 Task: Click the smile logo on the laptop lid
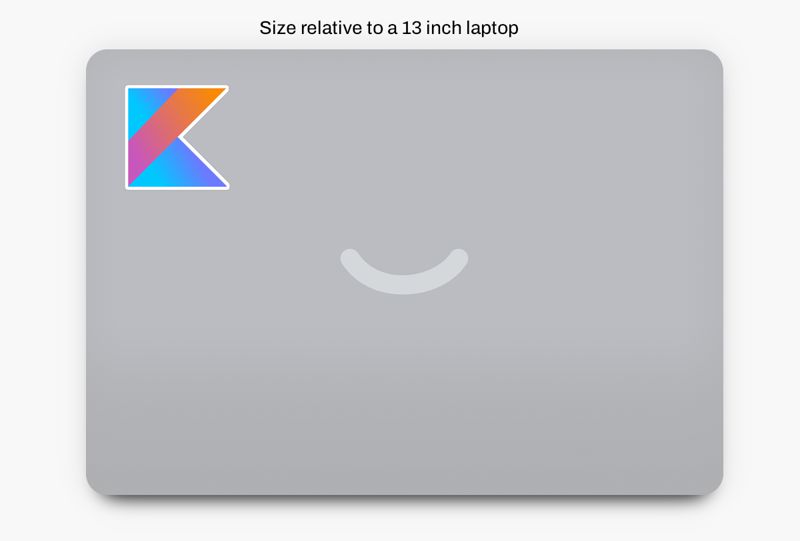(404, 271)
